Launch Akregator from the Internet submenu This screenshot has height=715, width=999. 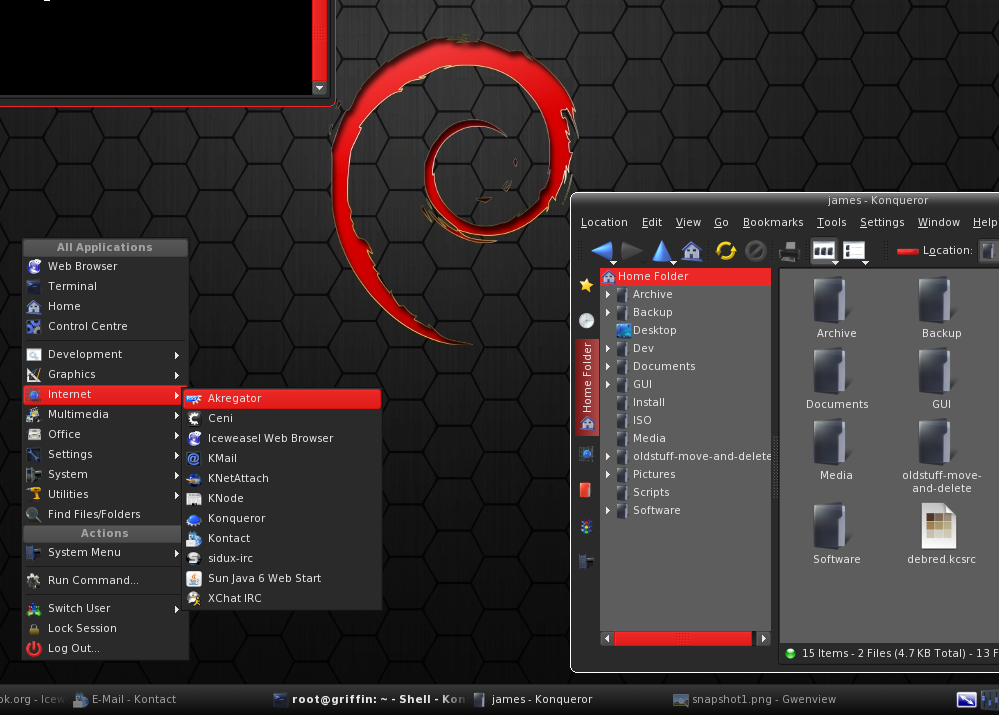pyautogui.click(x=282, y=398)
